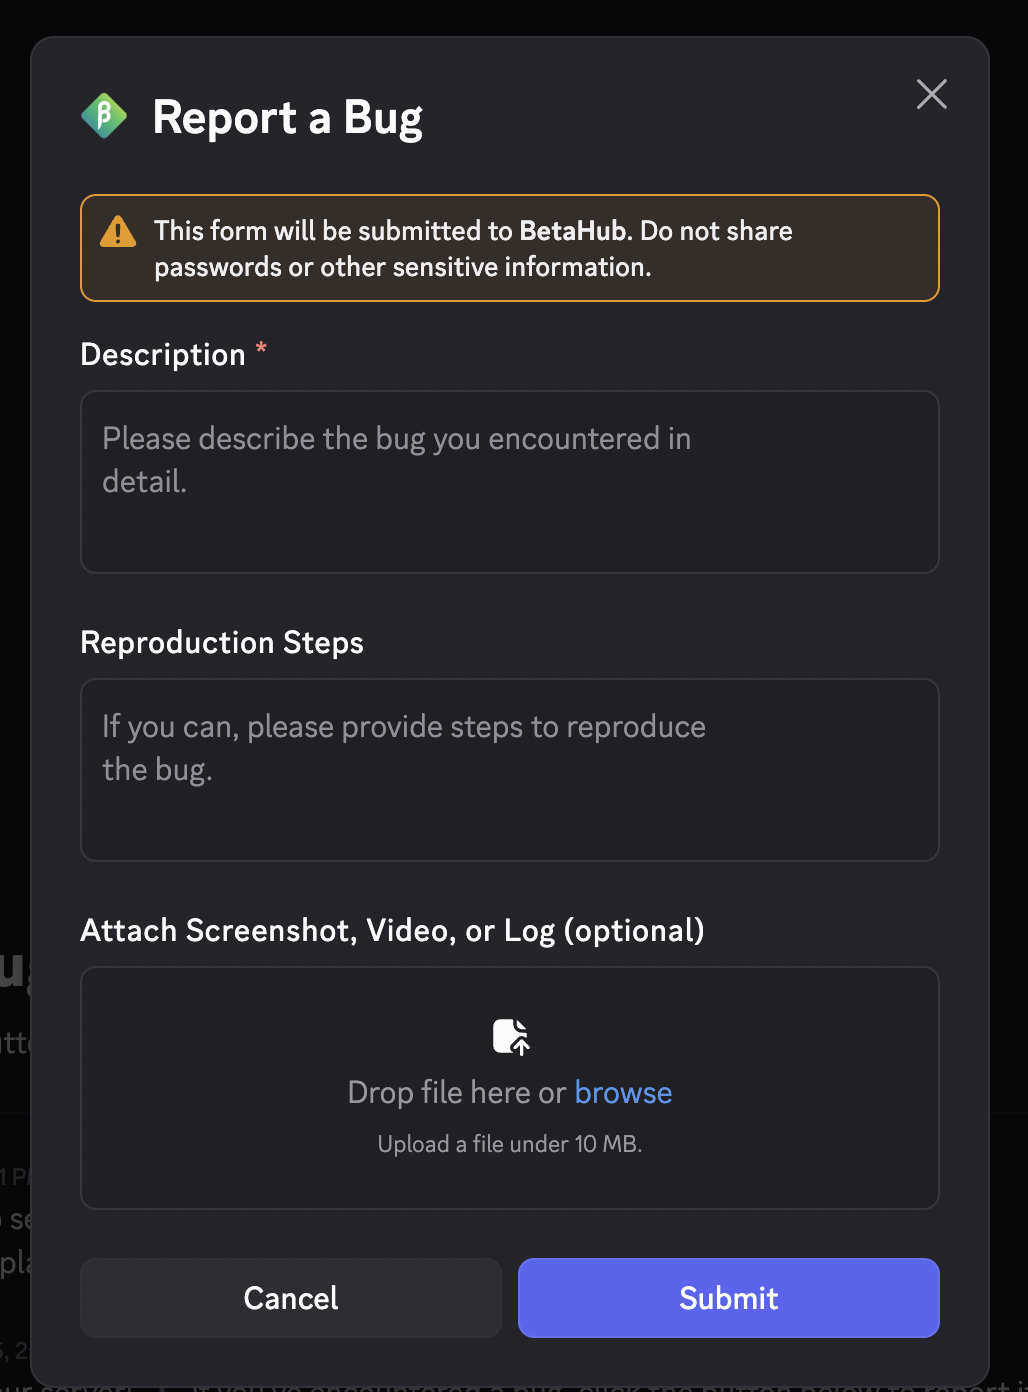Screen dimensions: 1028x1392
Task: Click the bold BetaHub text in warning
Action: 573,231
